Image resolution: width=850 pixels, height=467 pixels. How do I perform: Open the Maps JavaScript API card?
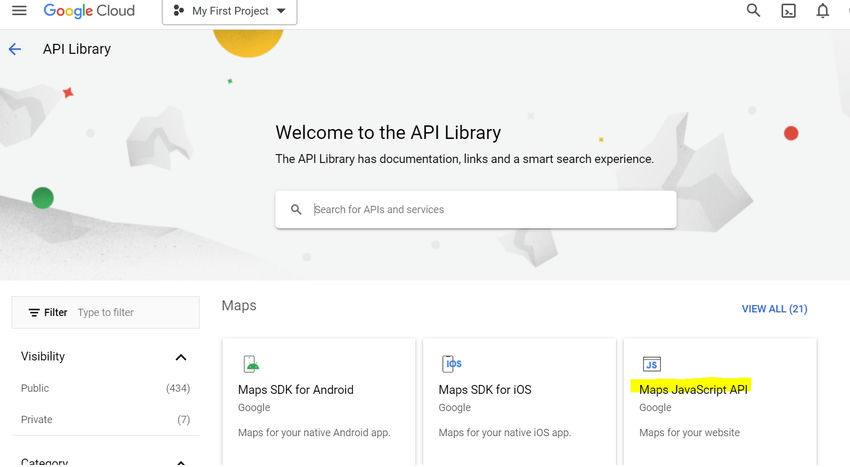(x=720, y=402)
